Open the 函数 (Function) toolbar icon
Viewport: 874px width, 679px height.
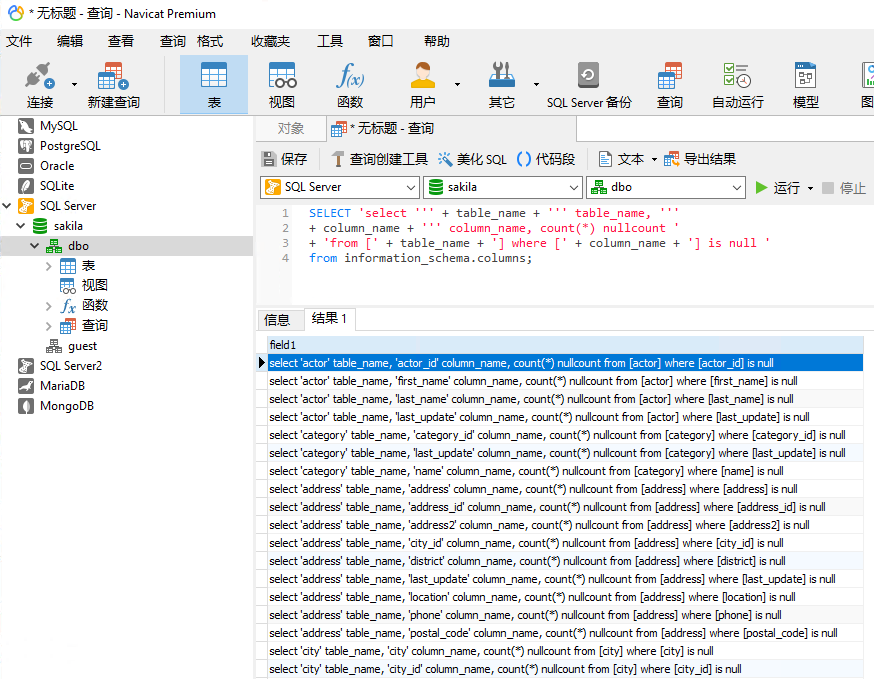pyautogui.click(x=350, y=85)
